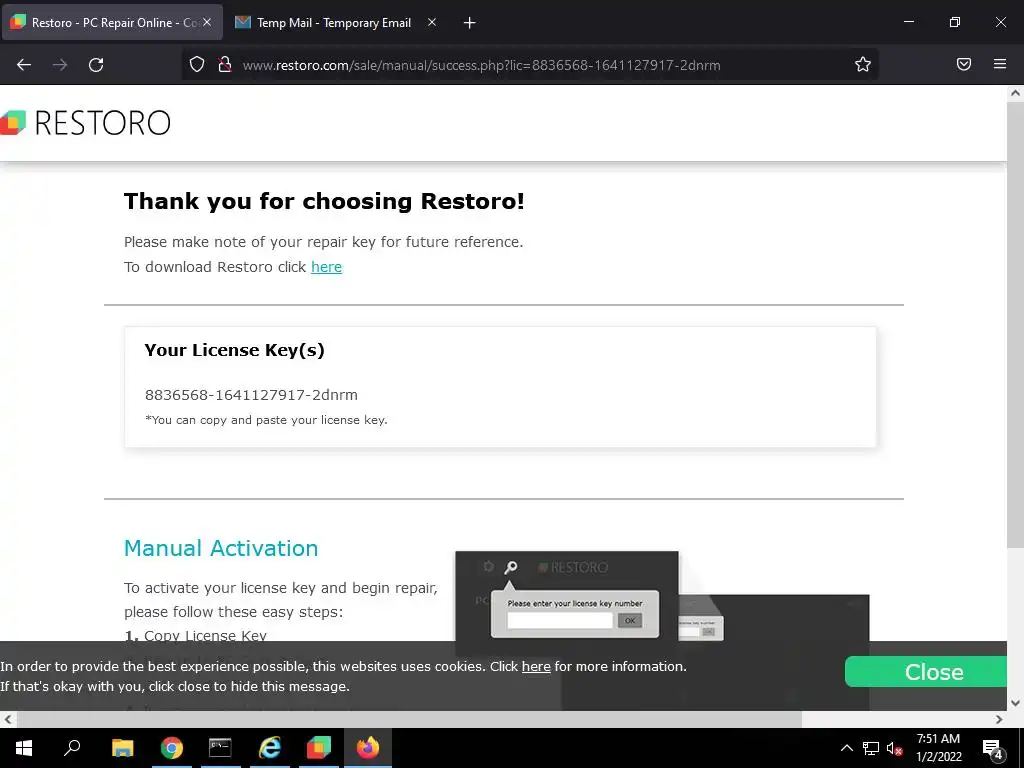
Task: Close the cookie notice banner
Action: tap(926, 671)
